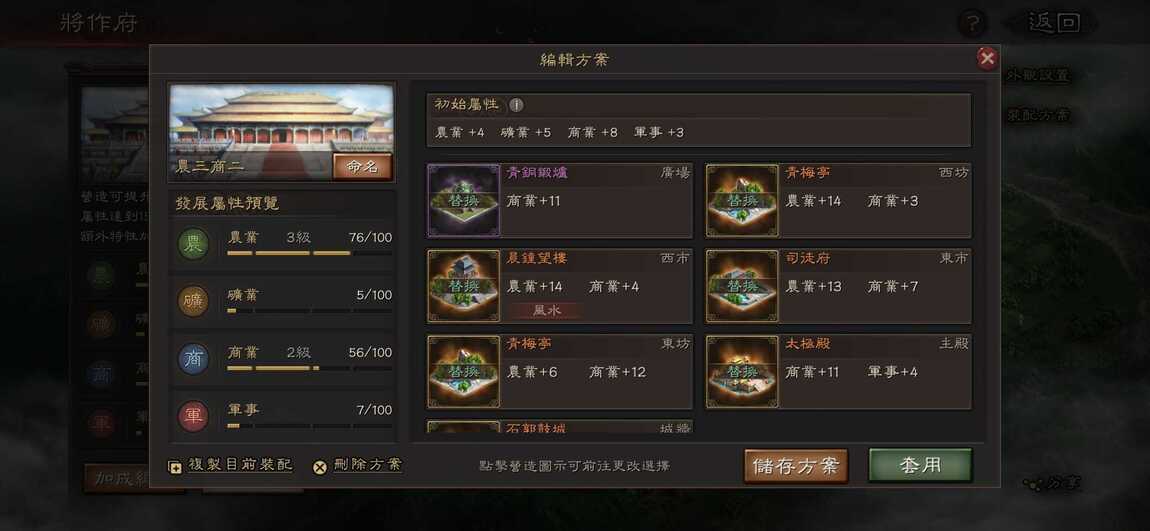
Task: Click the 命名 rename button
Action: 362,166
